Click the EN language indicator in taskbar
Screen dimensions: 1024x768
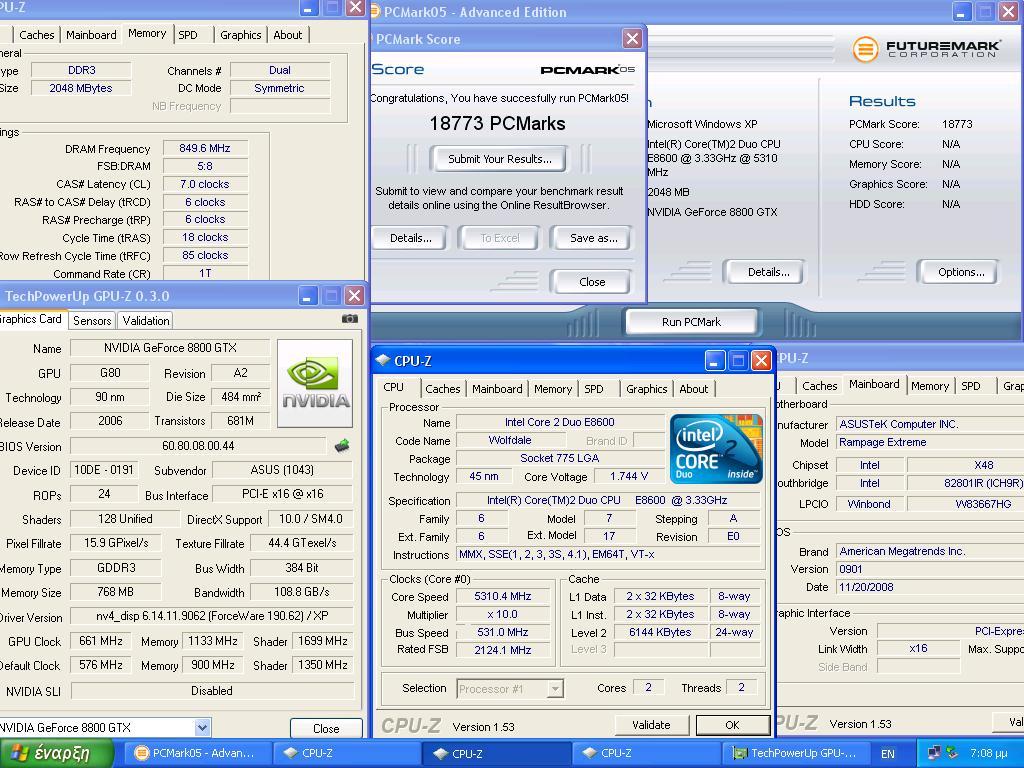click(888, 754)
